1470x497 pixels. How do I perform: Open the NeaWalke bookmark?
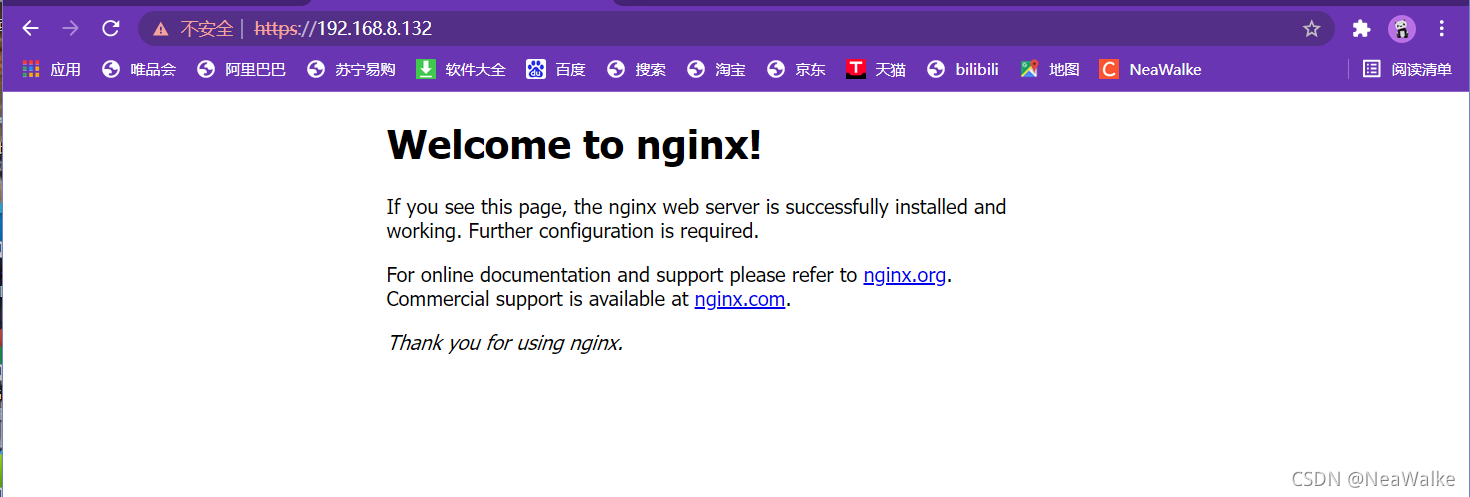point(1151,69)
